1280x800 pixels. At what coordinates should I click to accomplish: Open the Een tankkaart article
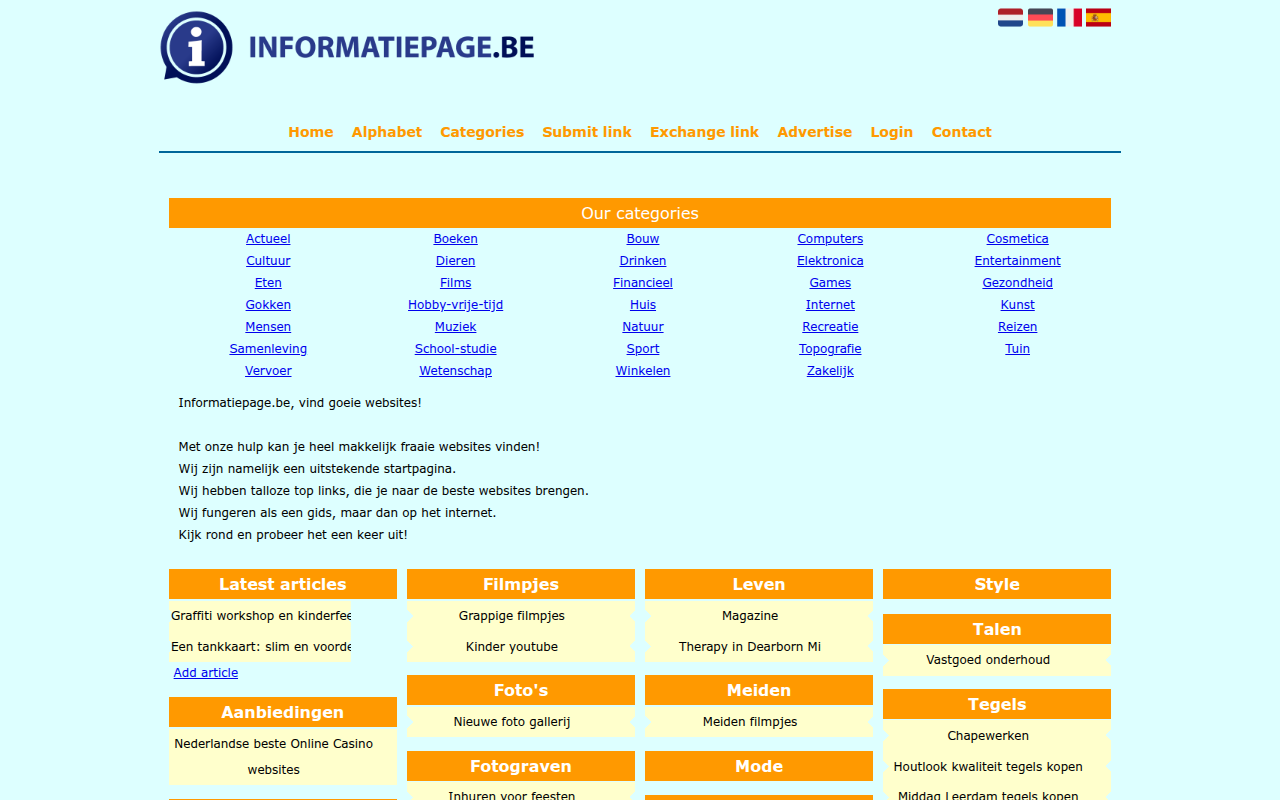point(261,647)
